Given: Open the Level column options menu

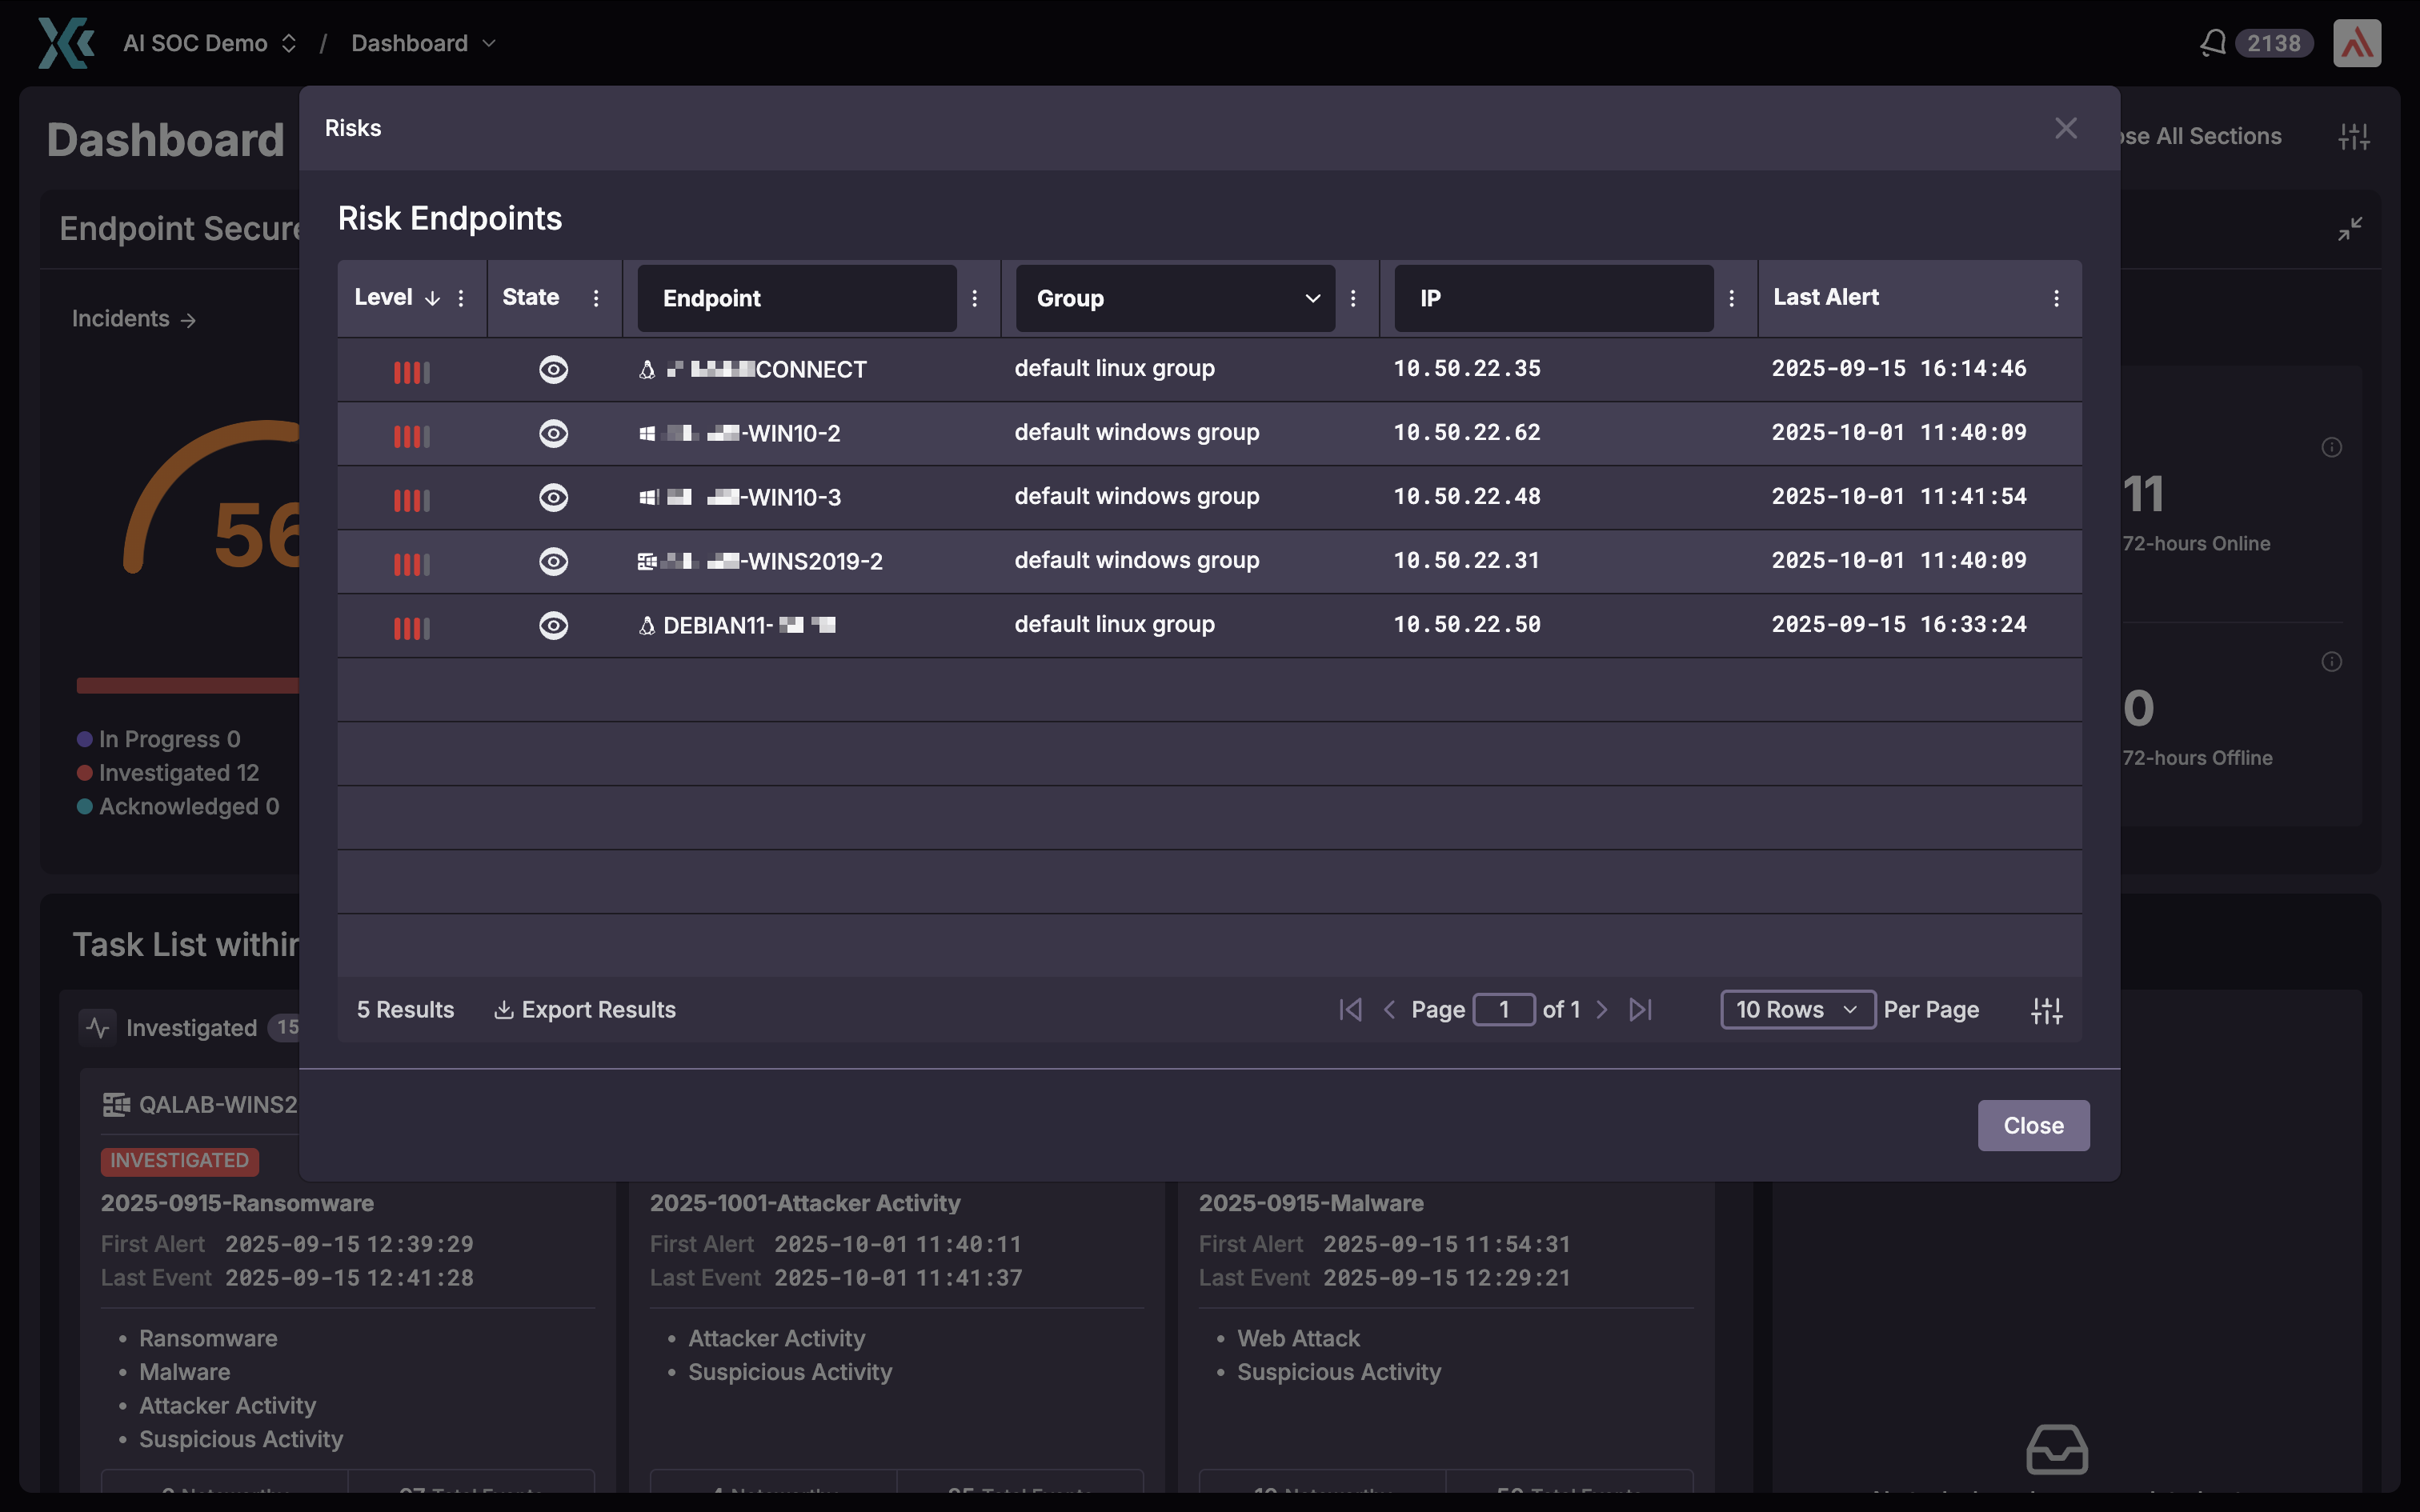Looking at the screenshot, I should [x=461, y=298].
